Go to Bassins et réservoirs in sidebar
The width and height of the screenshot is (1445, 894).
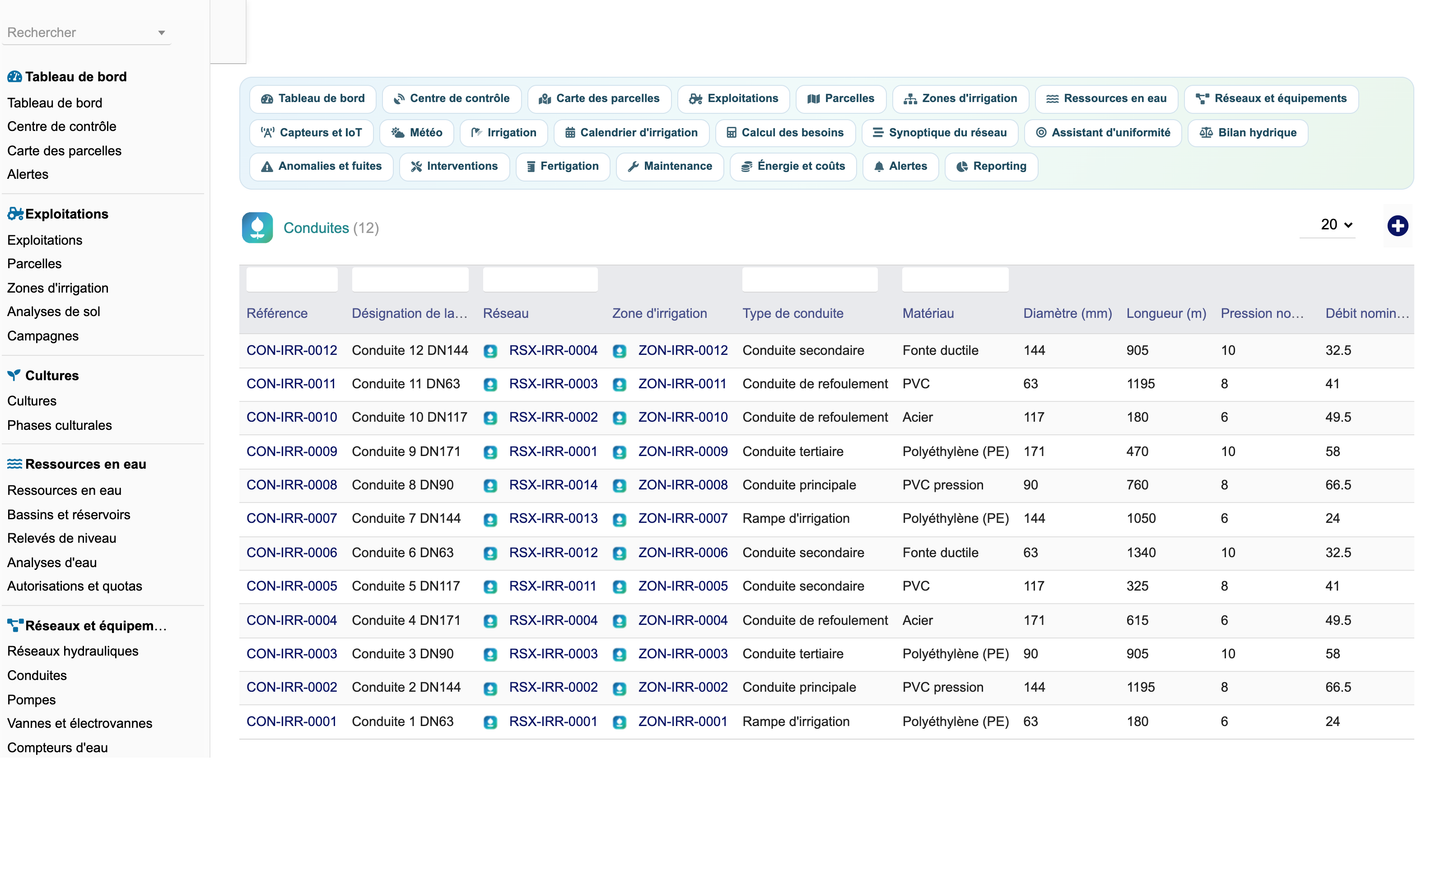tap(68, 515)
